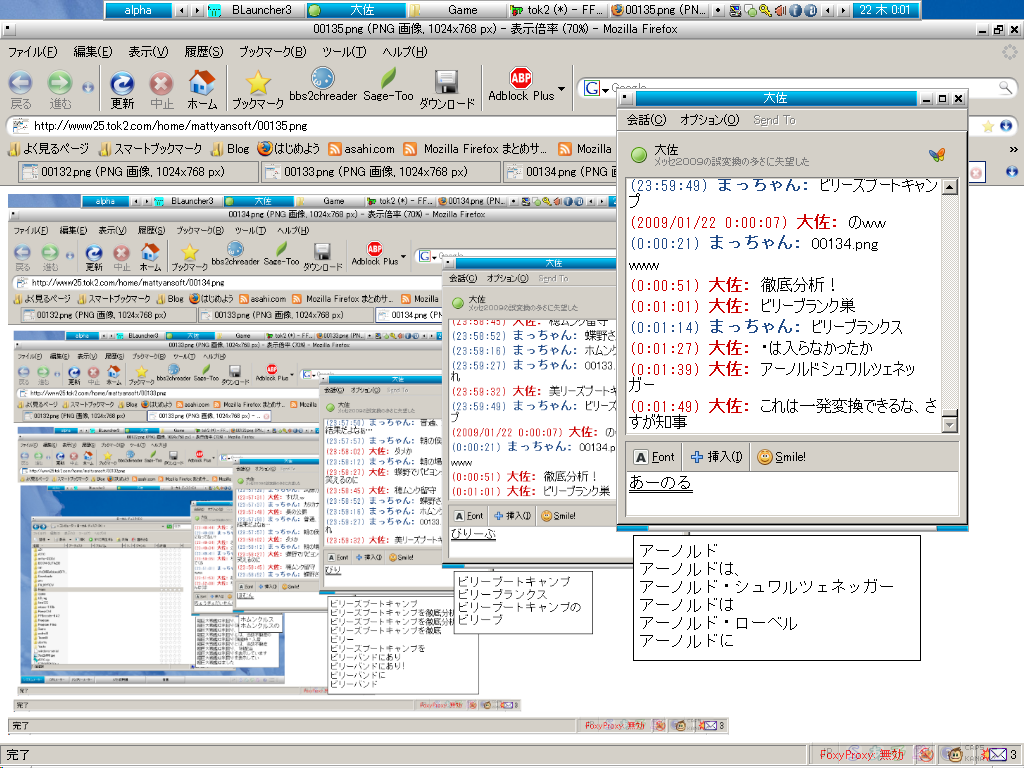This screenshot has width=1024, height=768.
Task: Open BLauncher3 from the top taskbar
Action: (x=256, y=10)
